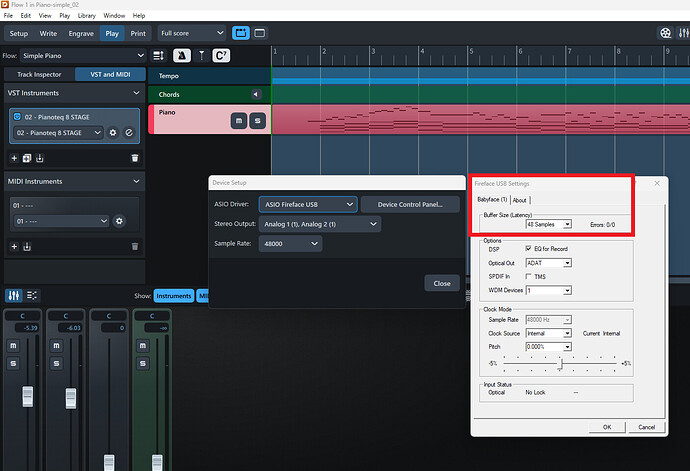The width and height of the screenshot is (690, 471).
Task: Add a new VST instrument with plus icon
Action: tap(14, 158)
